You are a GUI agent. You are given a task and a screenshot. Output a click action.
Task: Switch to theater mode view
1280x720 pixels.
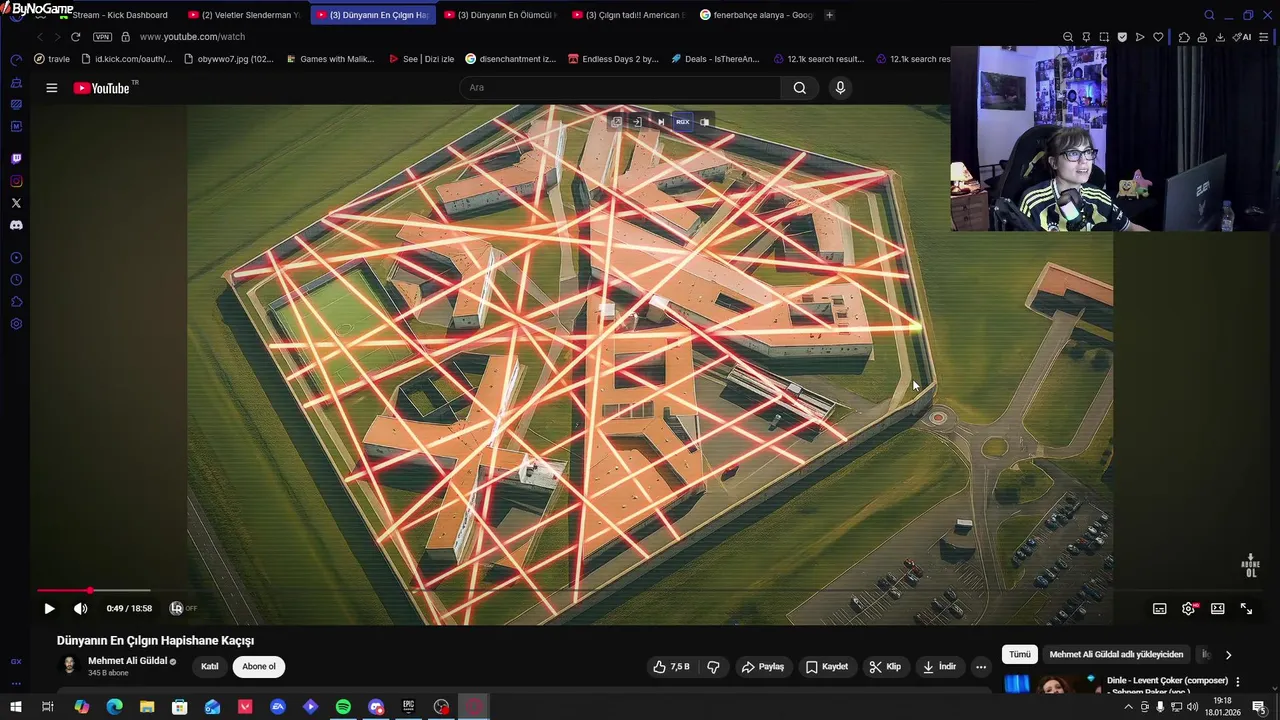pos(1218,608)
